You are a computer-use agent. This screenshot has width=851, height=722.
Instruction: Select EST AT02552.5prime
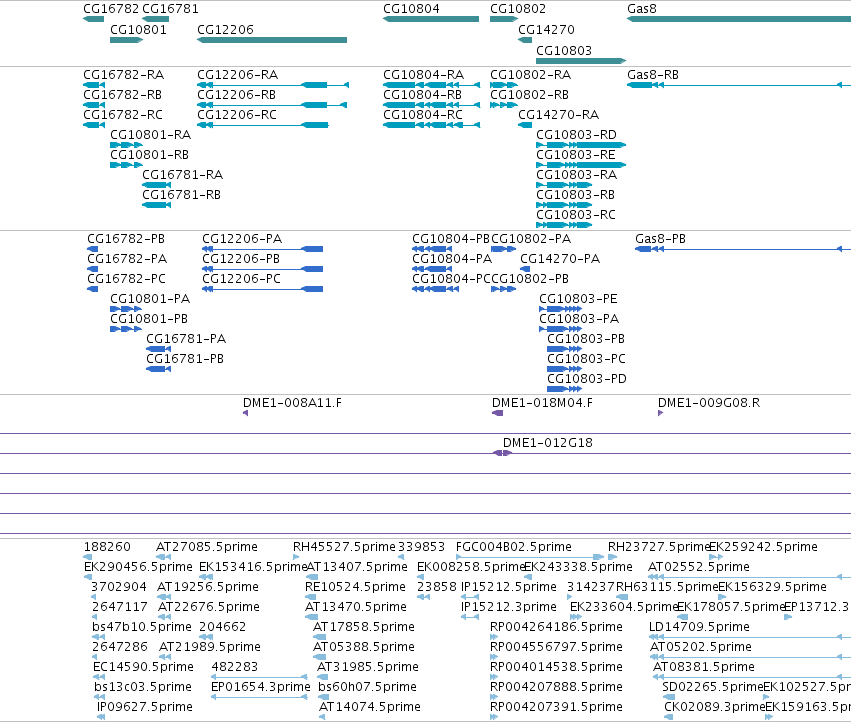tap(750, 577)
